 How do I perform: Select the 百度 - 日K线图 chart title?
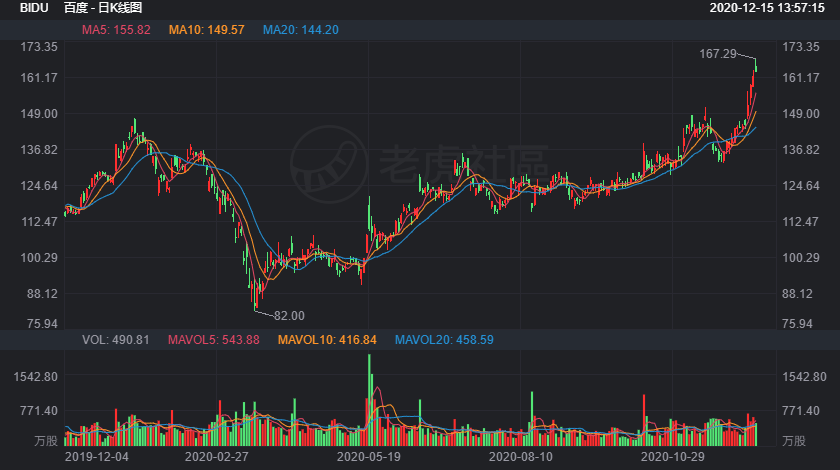click(103, 8)
